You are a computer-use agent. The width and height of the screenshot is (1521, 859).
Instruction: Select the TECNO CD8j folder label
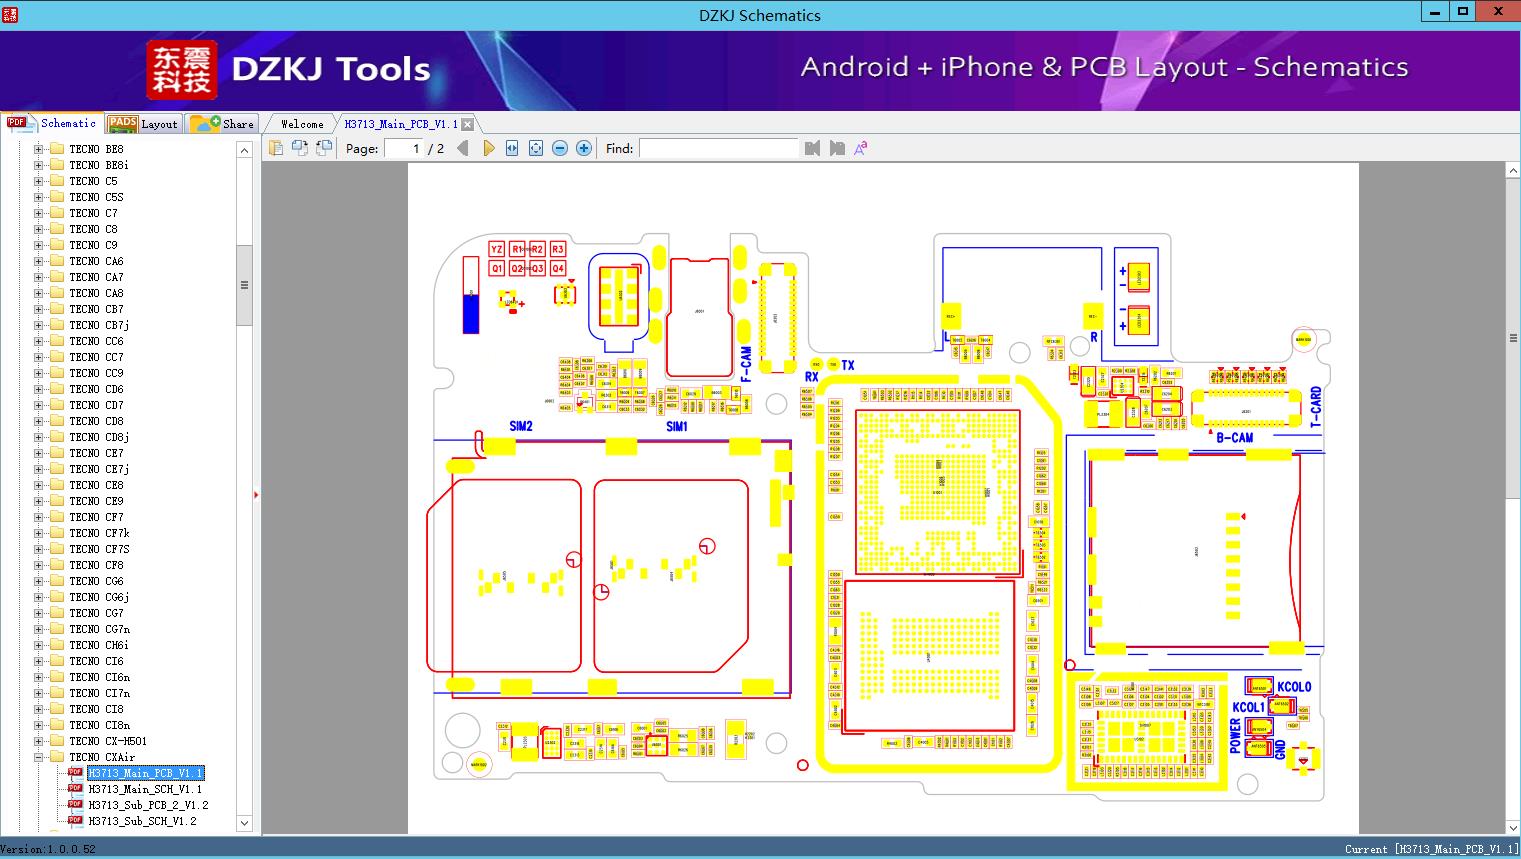(x=99, y=437)
